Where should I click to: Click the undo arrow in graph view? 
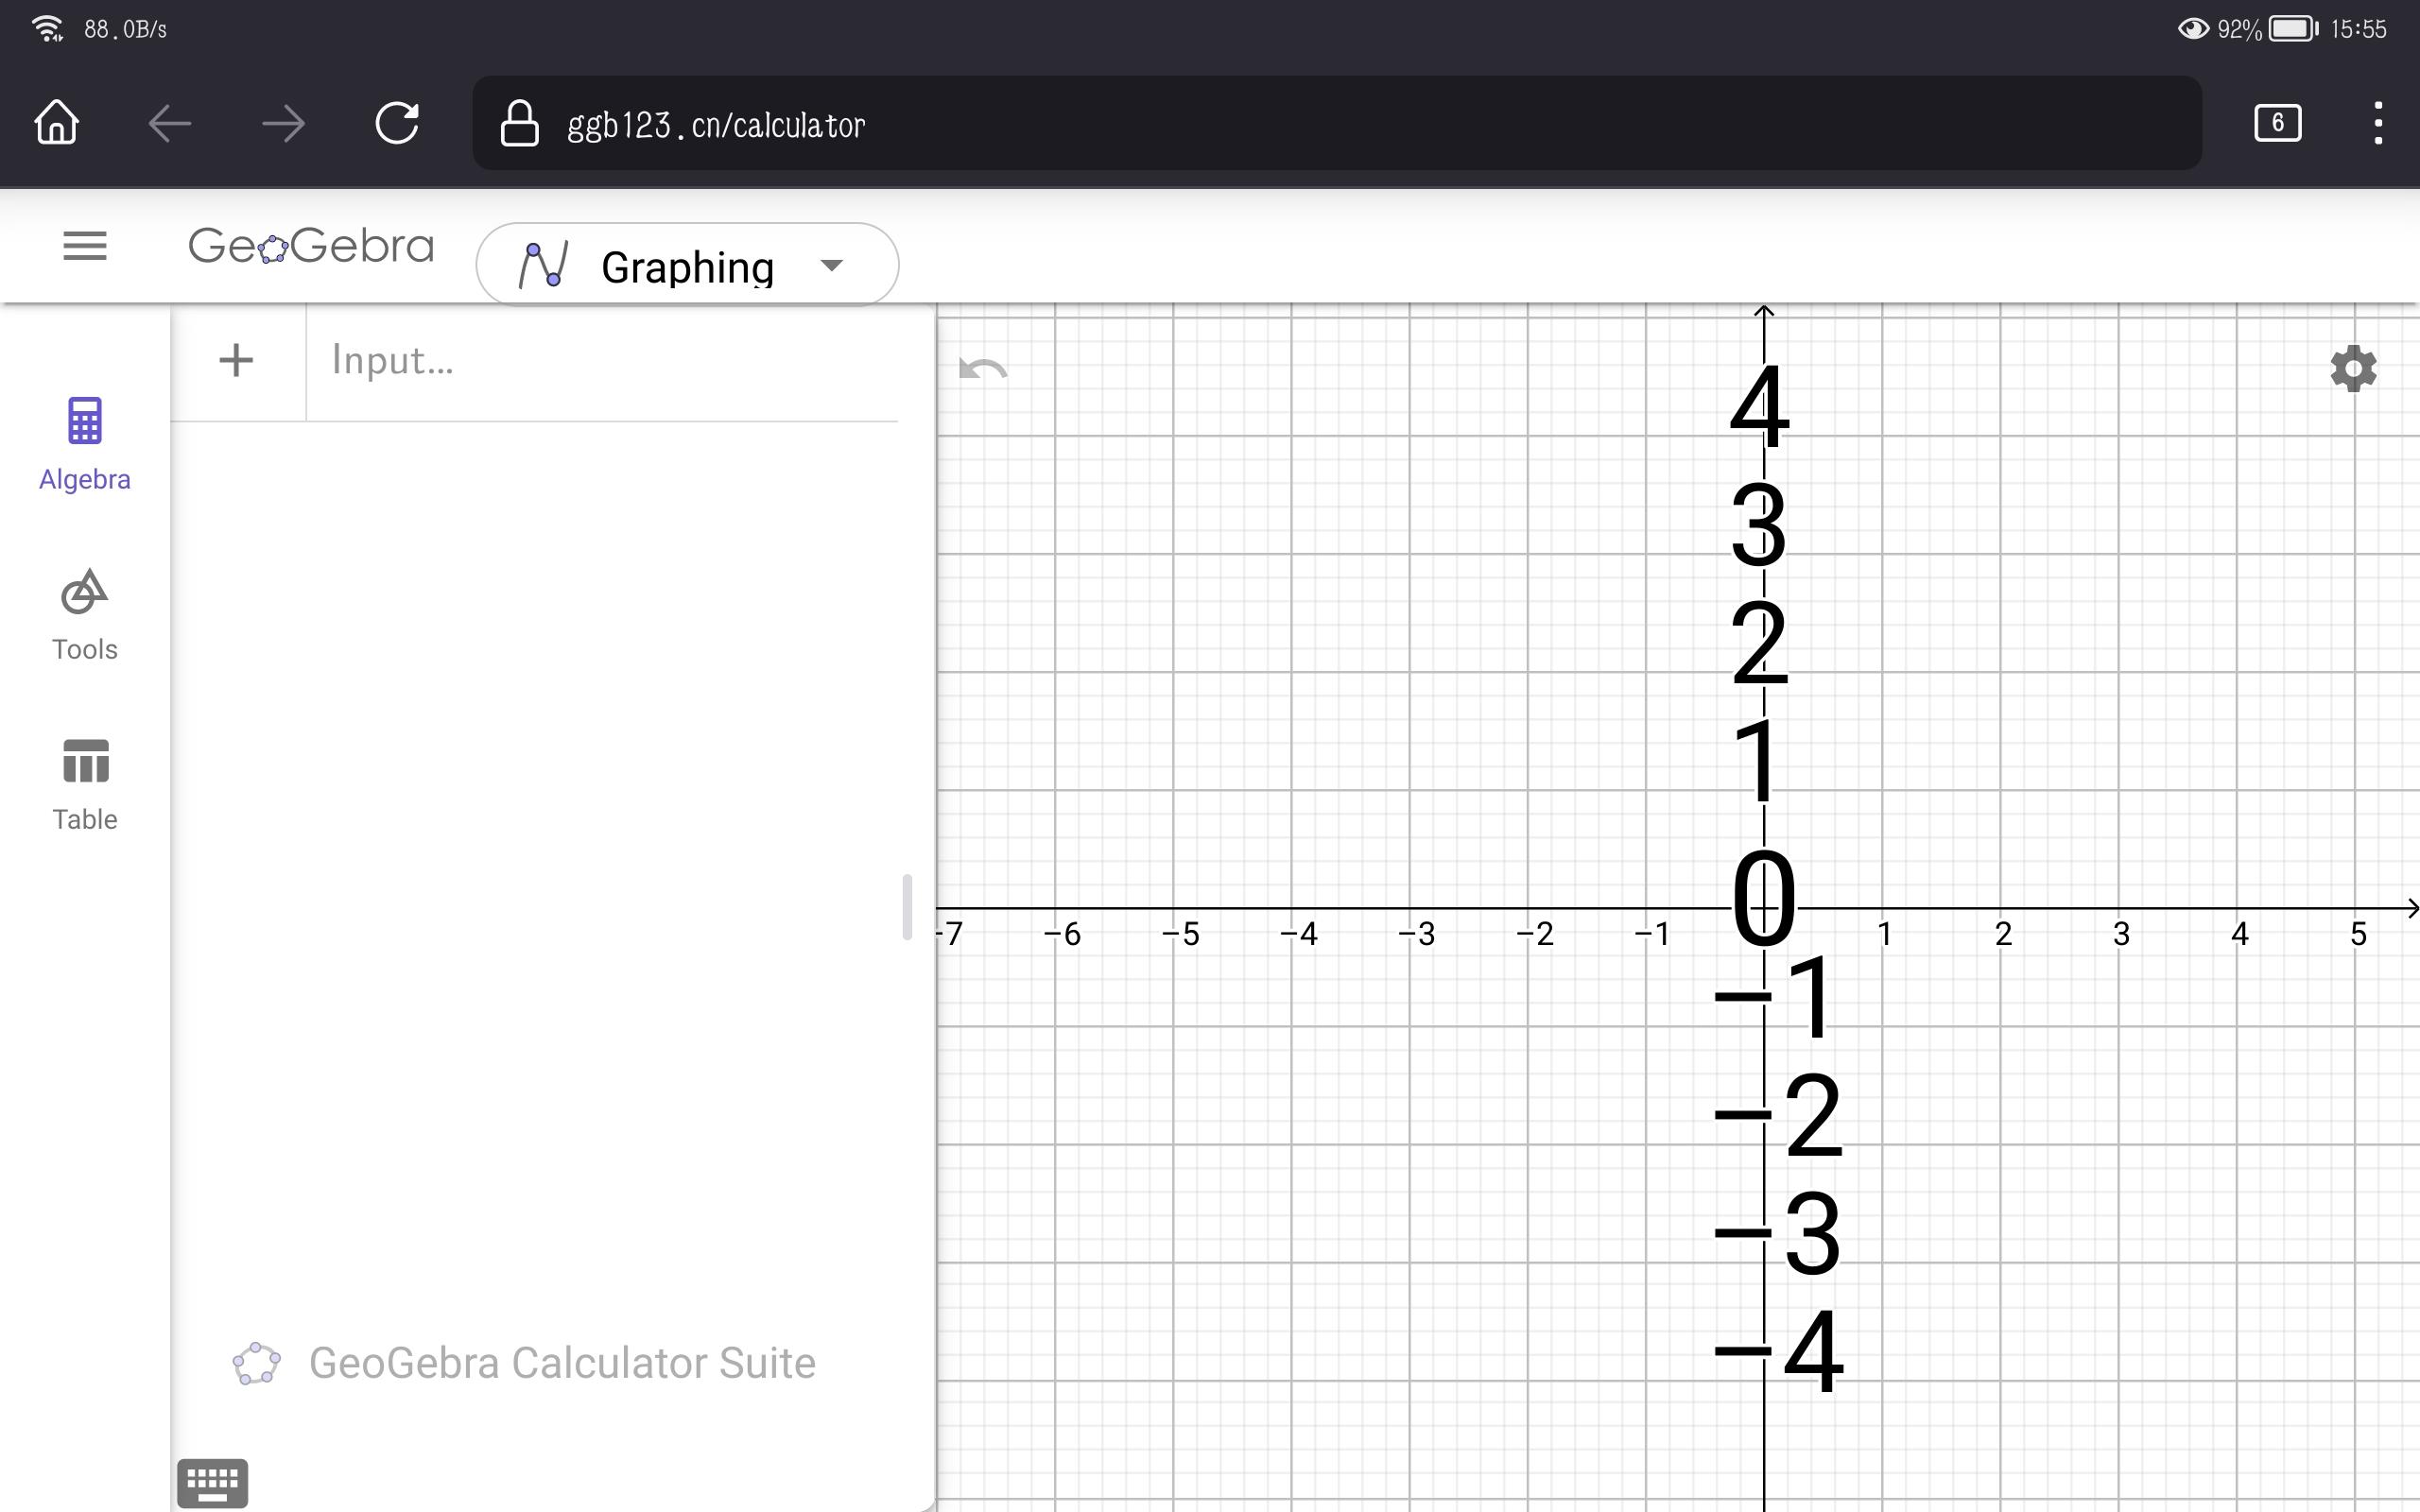coord(983,369)
